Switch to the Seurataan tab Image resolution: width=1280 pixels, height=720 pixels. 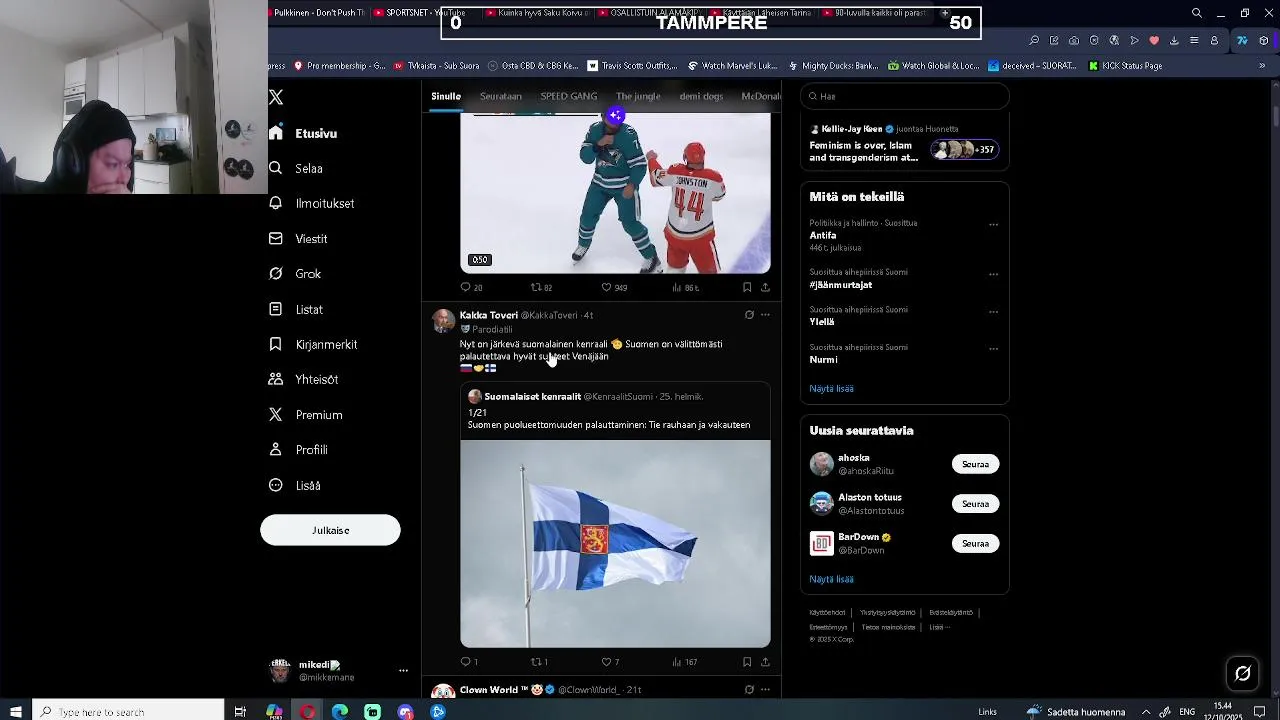coord(501,96)
